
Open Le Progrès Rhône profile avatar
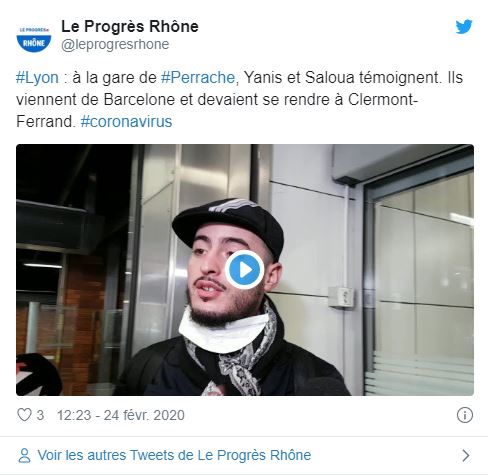click(x=34, y=38)
